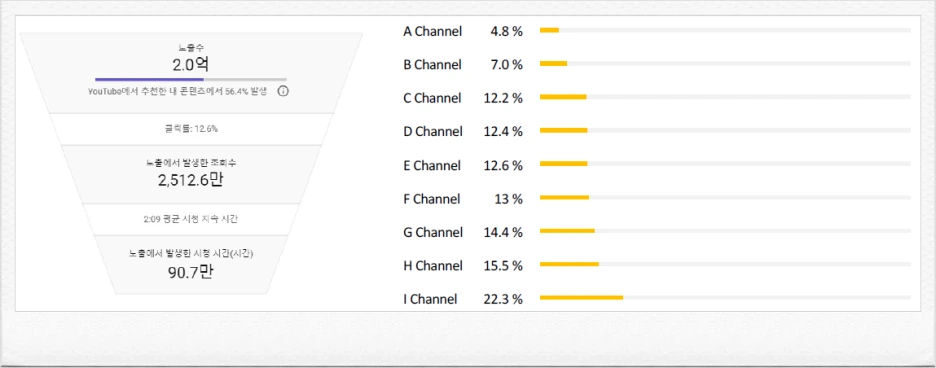Click the E Channel 12.6 % value
Image resolution: width=936 pixels, height=368 pixels.
pyautogui.click(x=503, y=165)
